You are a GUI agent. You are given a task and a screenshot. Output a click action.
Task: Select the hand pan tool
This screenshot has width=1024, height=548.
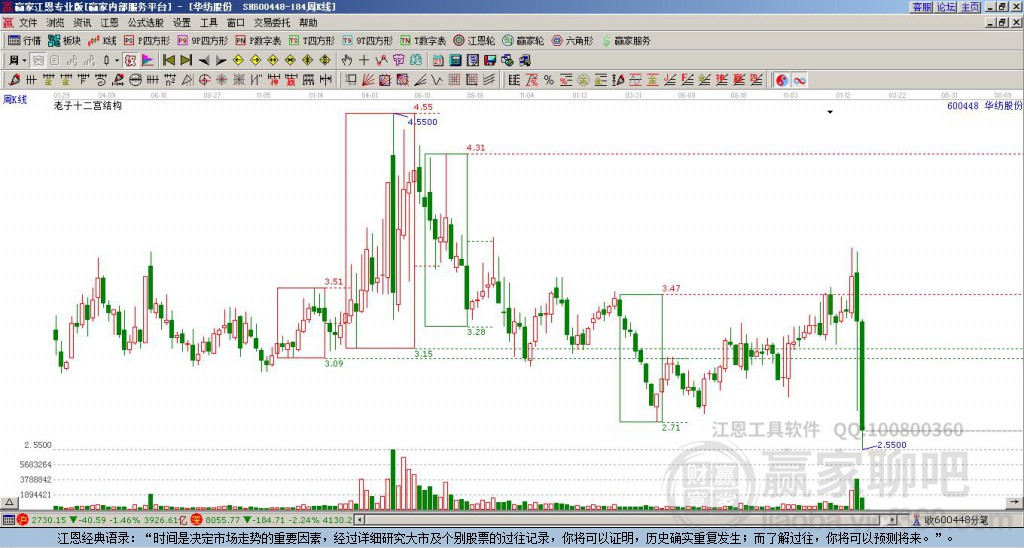(x=347, y=61)
